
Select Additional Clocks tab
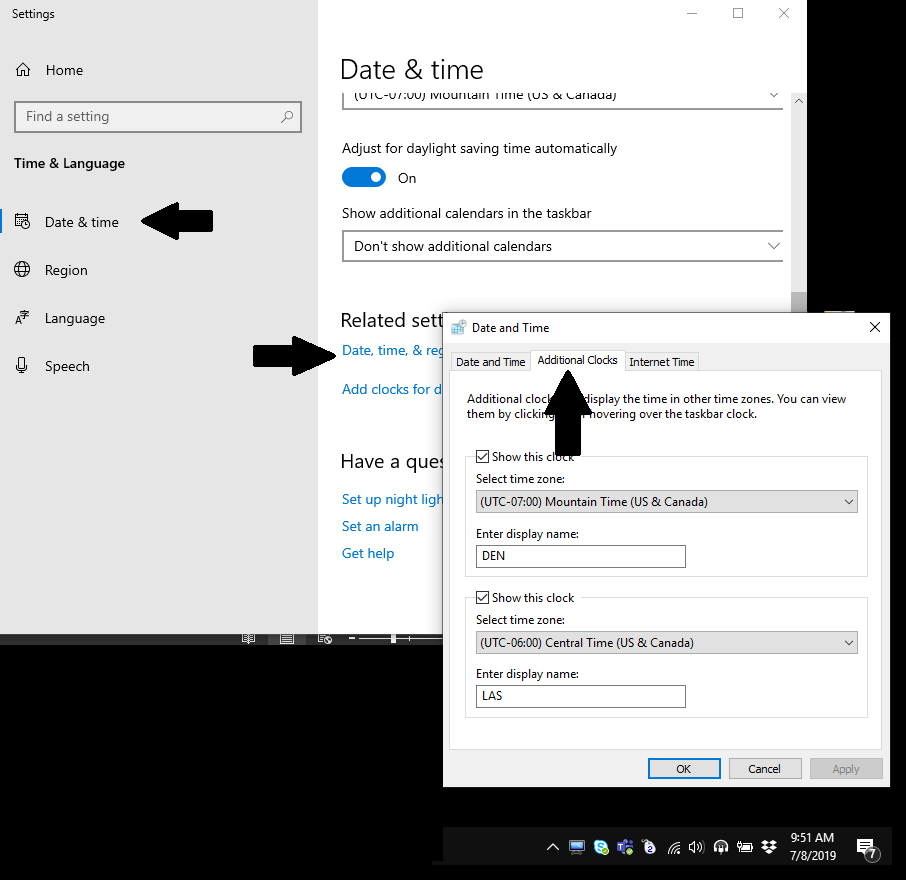pyautogui.click(x=577, y=360)
